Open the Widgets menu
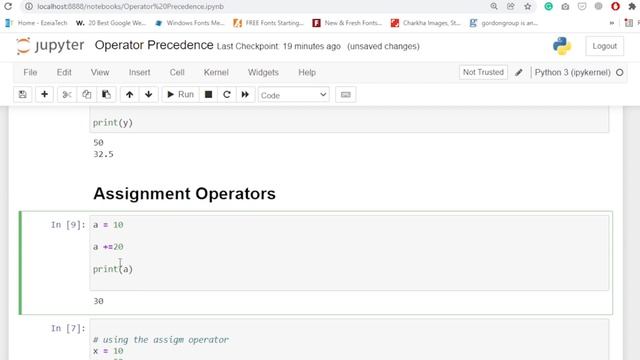 [x=263, y=72]
